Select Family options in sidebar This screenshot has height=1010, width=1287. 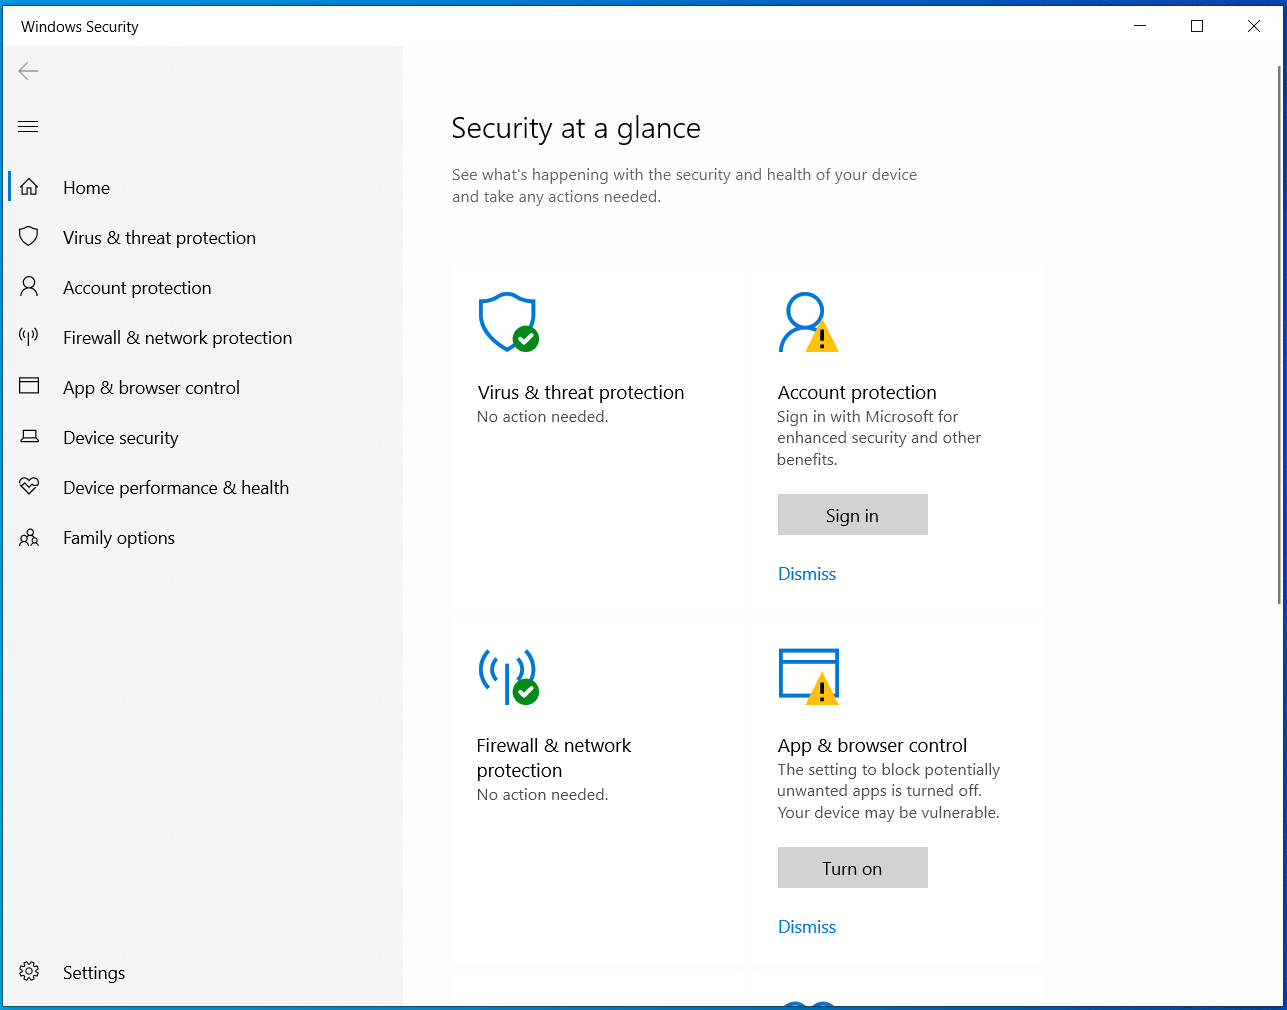(x=204, y=537)
